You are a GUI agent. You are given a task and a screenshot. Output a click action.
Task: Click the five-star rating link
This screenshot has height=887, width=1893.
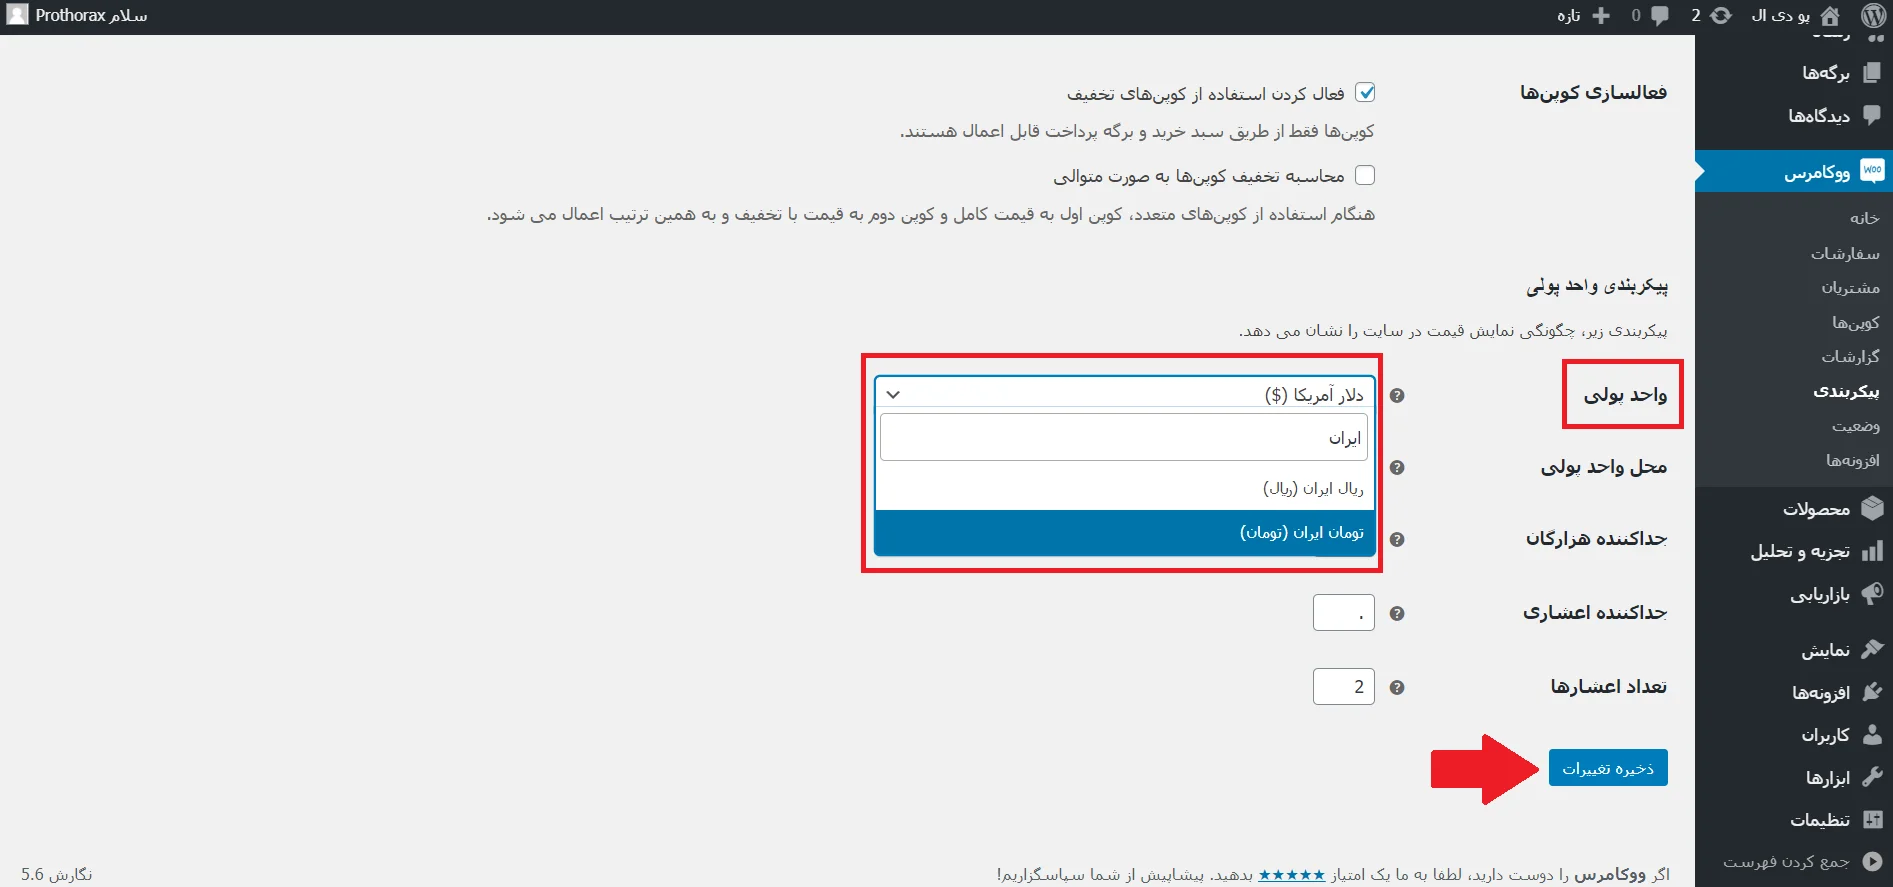pyautogui.click(x=1291, y=875)
